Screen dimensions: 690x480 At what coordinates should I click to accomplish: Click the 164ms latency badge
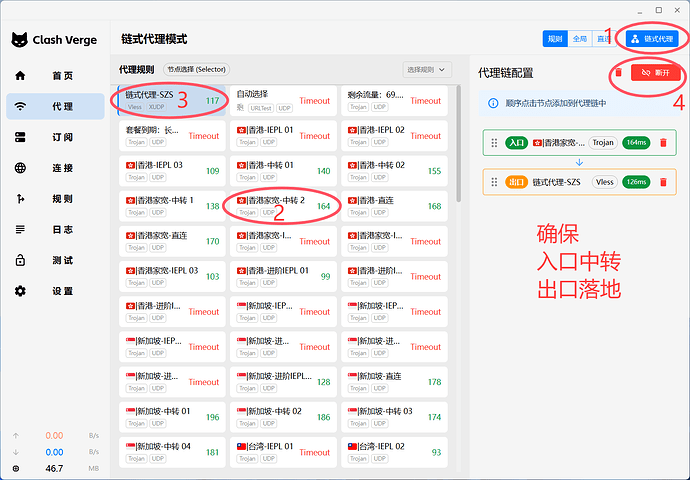[636, 143]
